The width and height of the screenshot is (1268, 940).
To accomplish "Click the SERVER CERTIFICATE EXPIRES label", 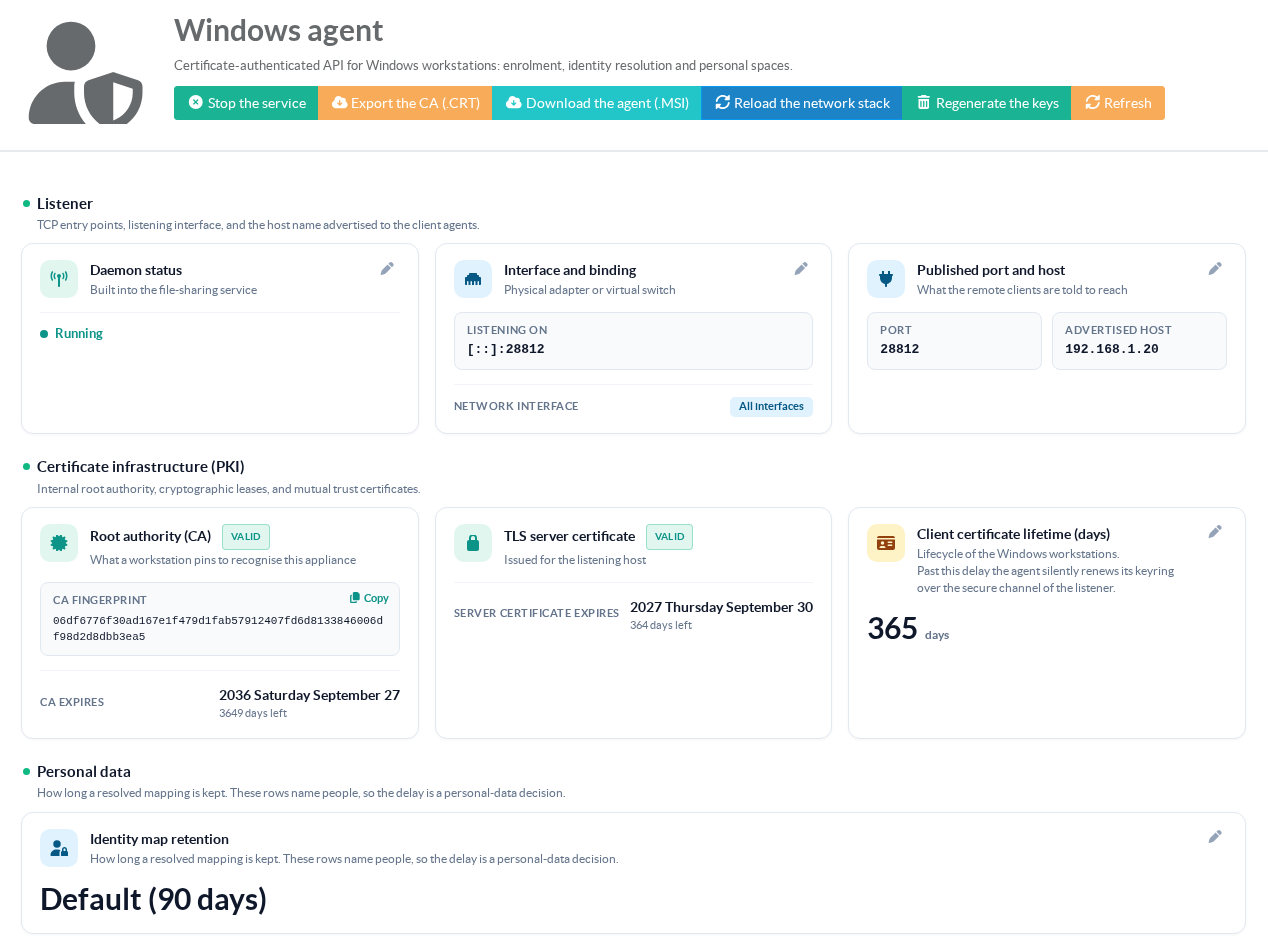I will click(x=536, y=613).
